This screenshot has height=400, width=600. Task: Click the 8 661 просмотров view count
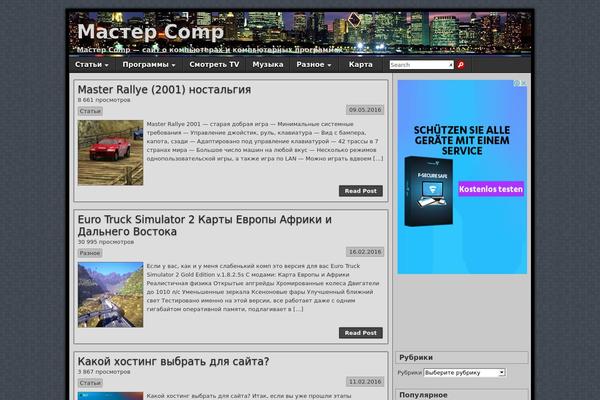pyautogui.click(x=104, y=100)
